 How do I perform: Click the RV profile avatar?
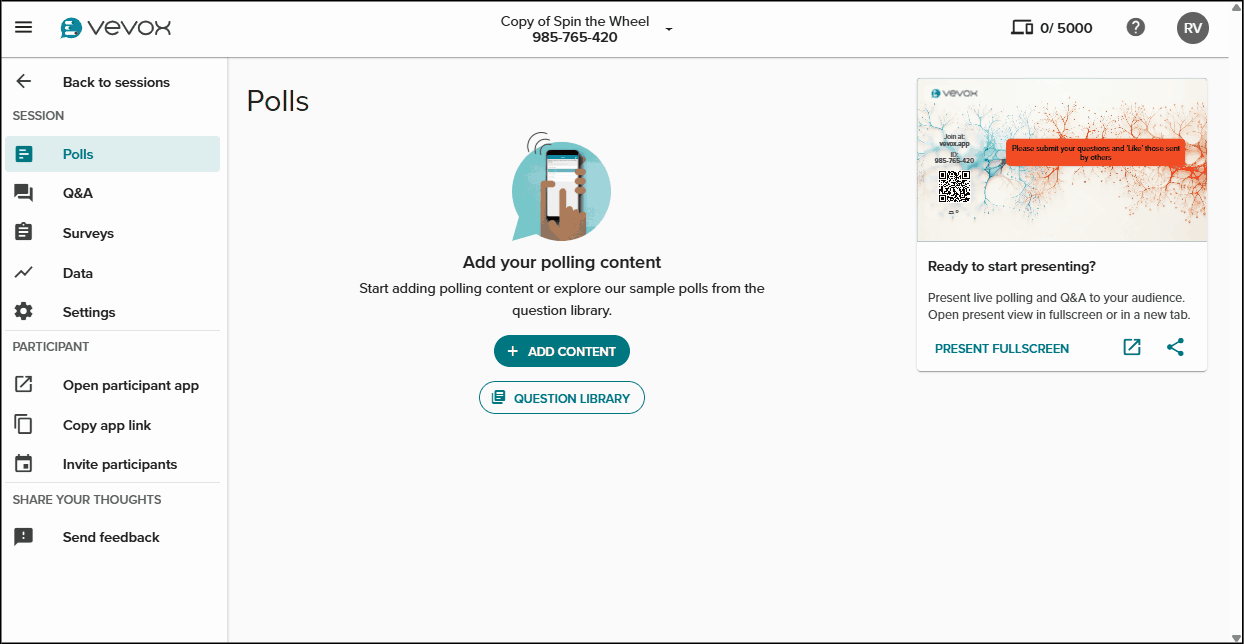click(1192, 27)
